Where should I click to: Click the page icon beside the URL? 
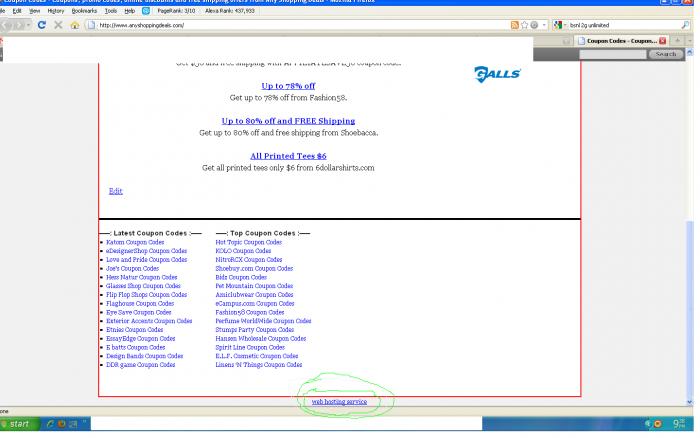click(x=92, y=25)
